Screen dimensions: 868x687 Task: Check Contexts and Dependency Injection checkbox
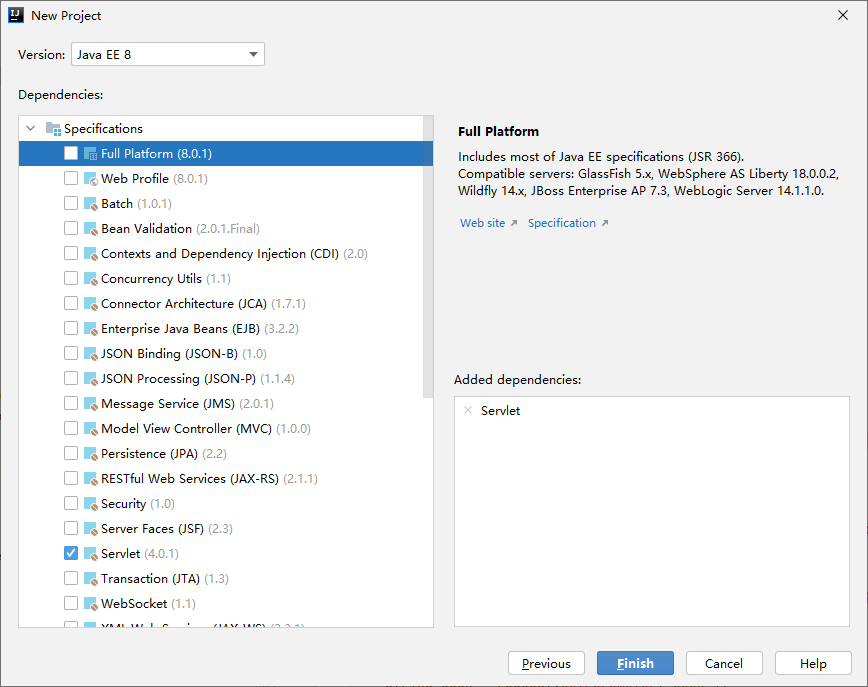click(71, 254)
